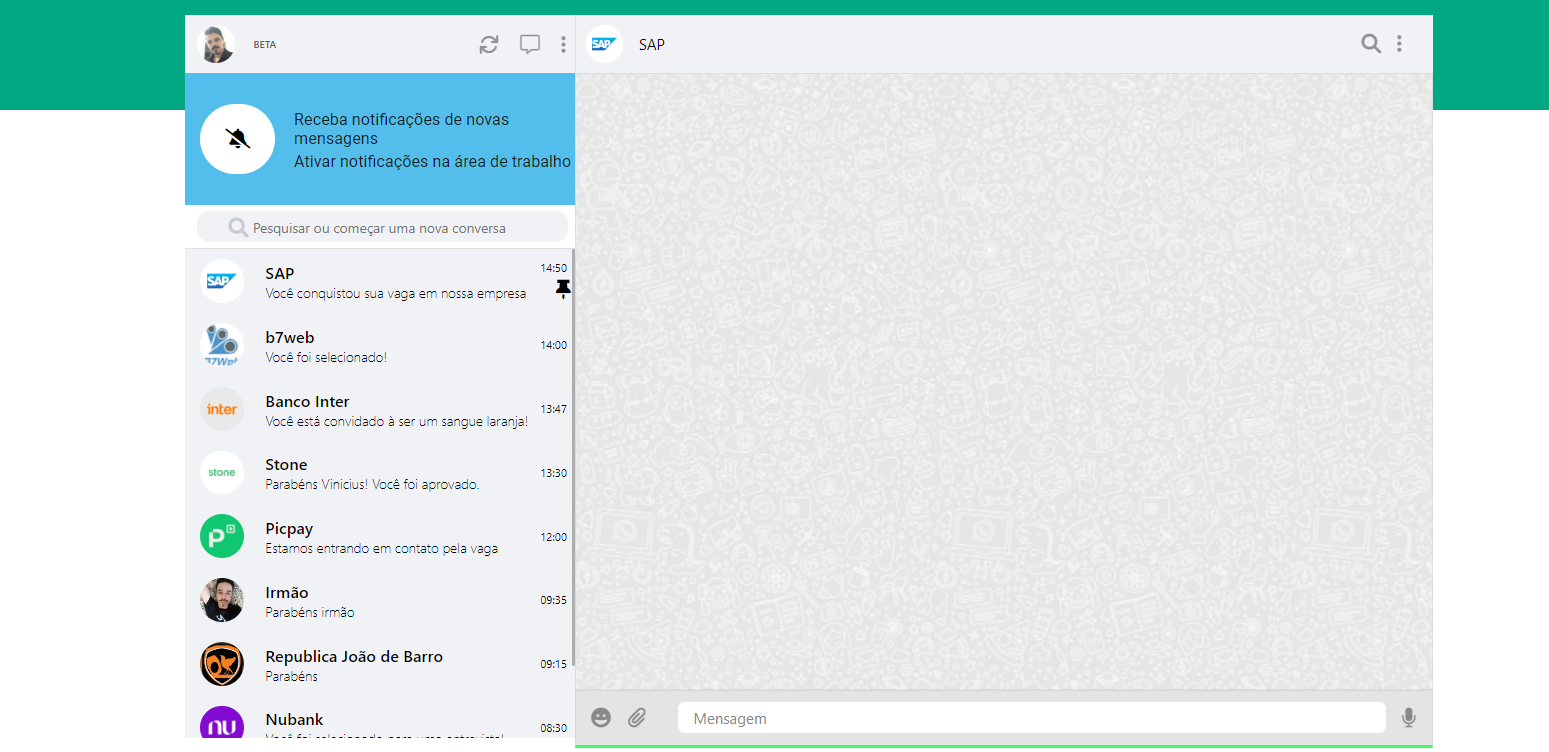
Task: Click 'Você conquistou sua vaga em nossa empresa' preview
Action: (396, 293)
